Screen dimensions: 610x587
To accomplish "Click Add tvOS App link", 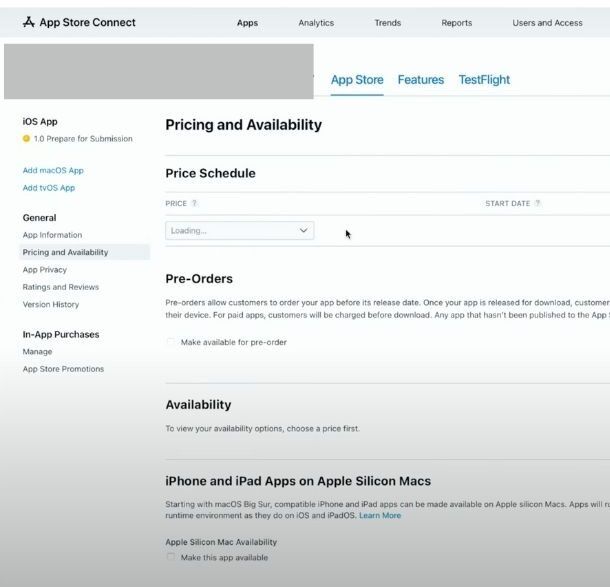I will 49,188.
